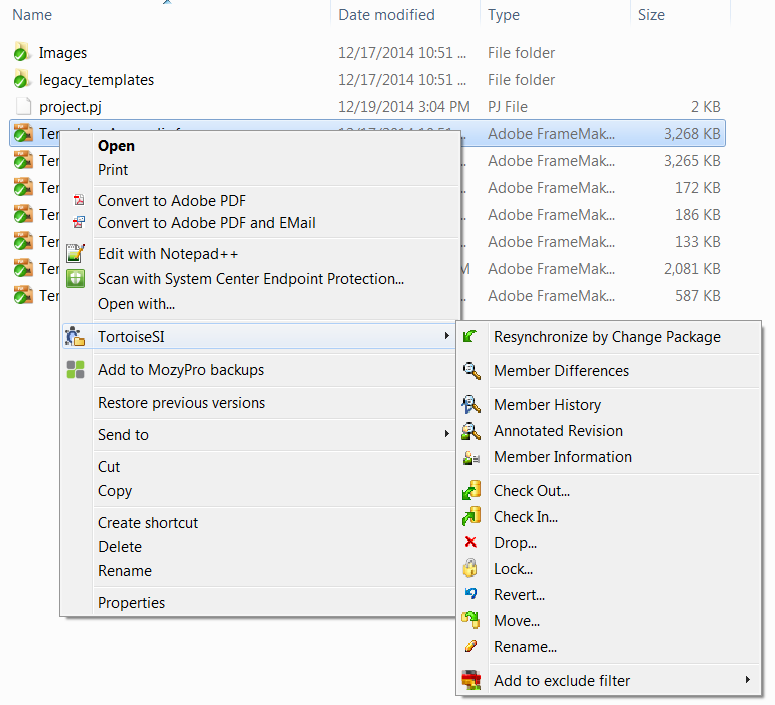Click the Revert blue arrow icon

pyautogui.click(x=470, y=595)
